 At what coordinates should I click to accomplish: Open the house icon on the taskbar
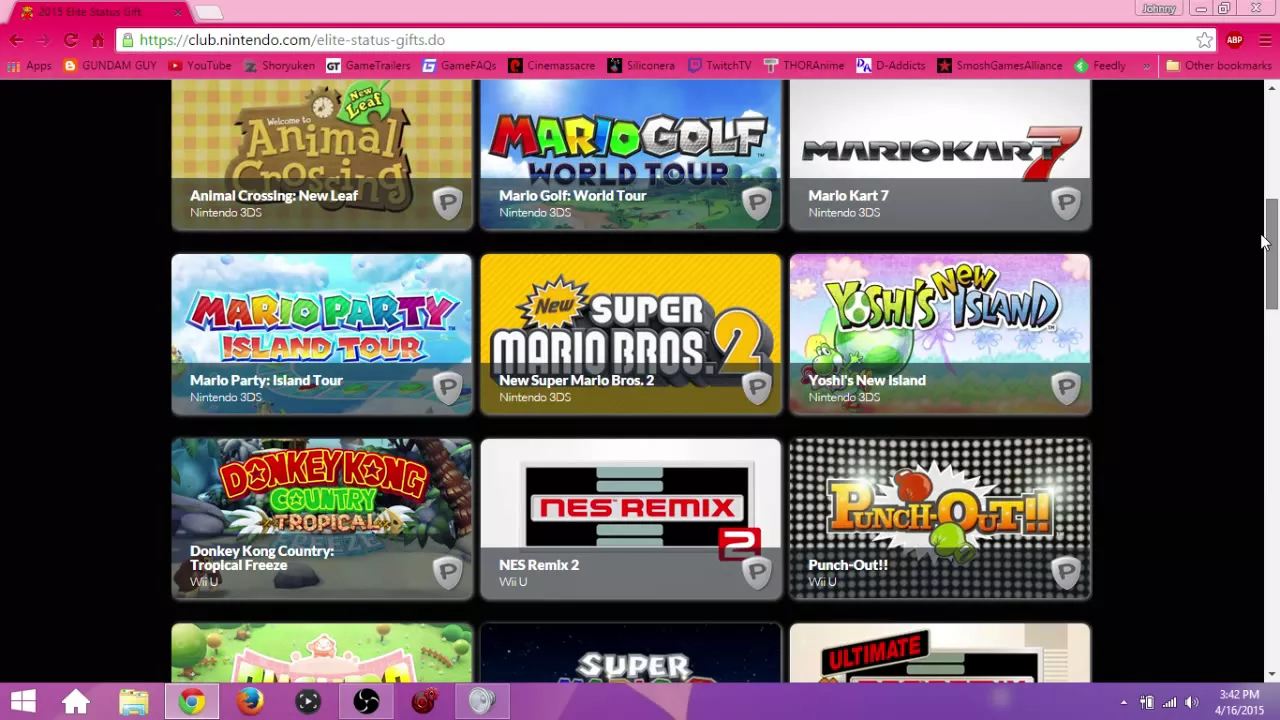pyautogui.click(x=76, y=702)
